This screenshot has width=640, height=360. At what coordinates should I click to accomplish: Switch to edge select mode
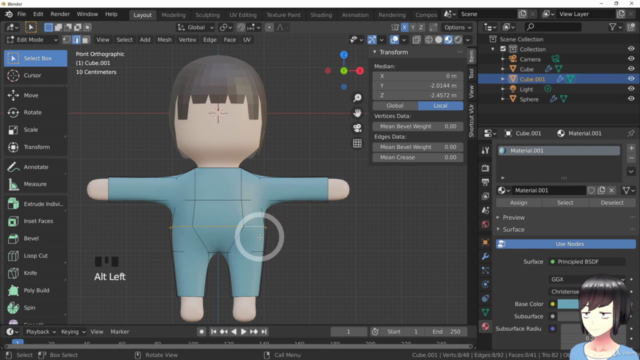76,40
